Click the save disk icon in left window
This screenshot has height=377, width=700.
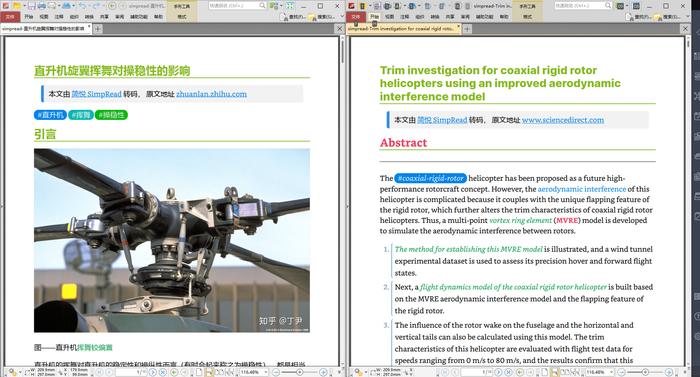pyautogui.click(x=32, y=6)
